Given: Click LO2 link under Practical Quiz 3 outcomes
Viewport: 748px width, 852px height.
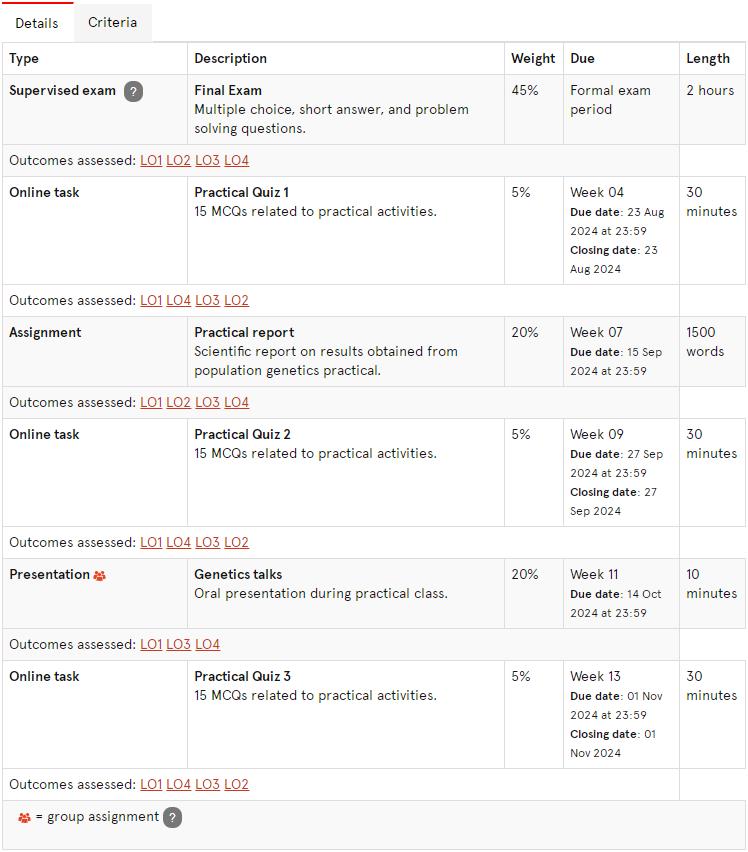Looking at the screenshot, I should pyautogui.click(x=236, y=785).
